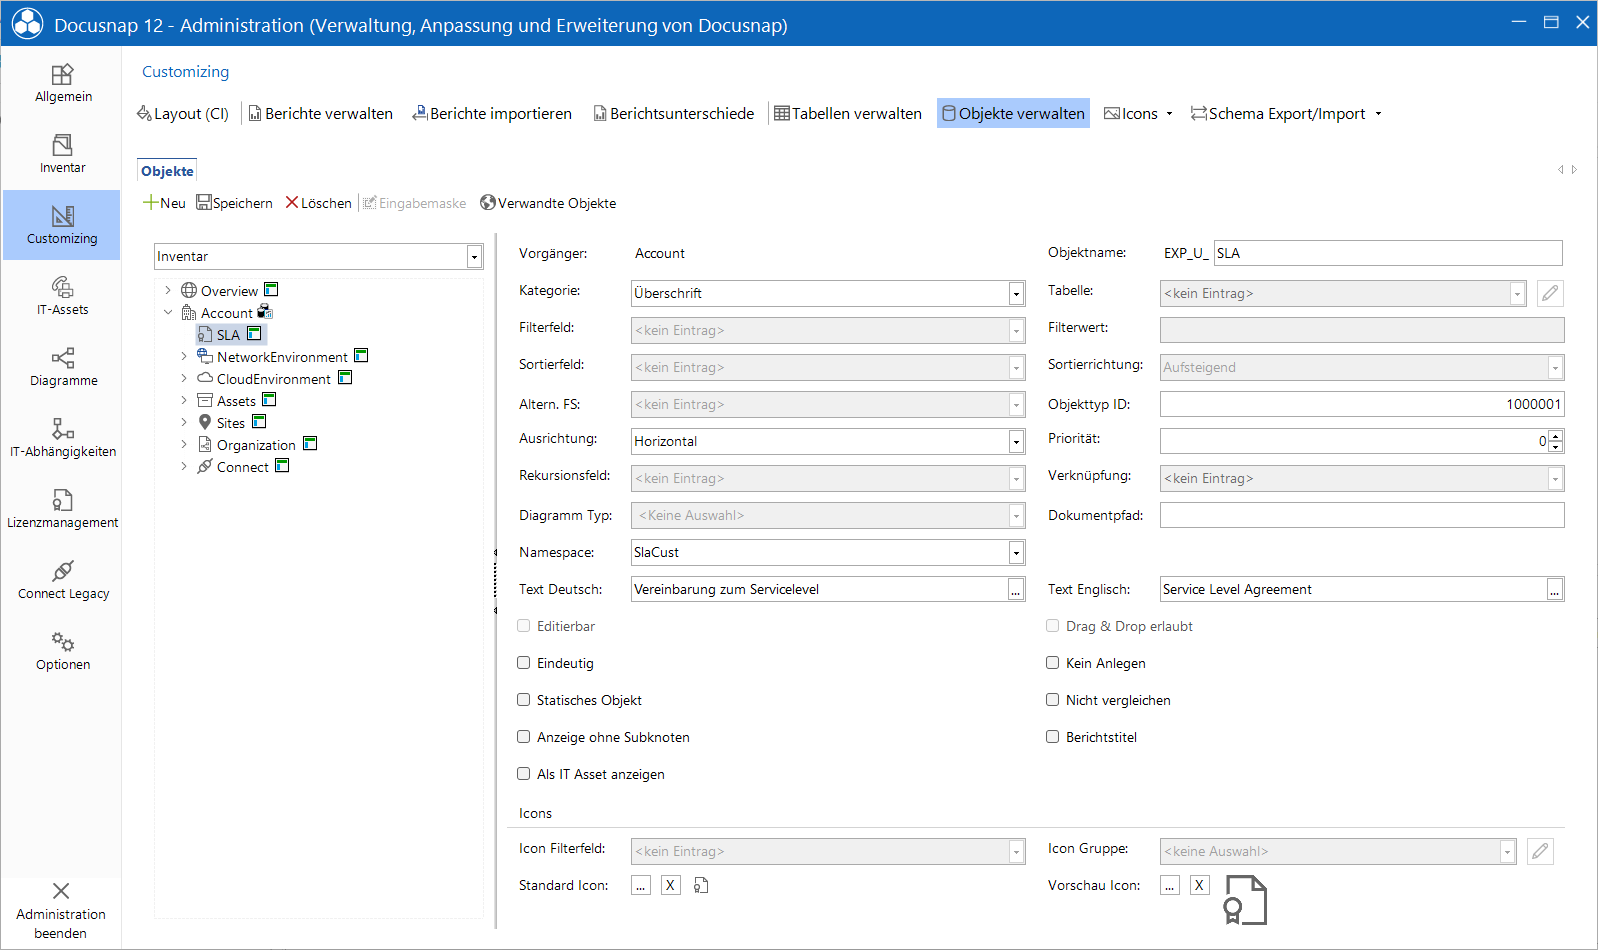1598x950 pixels.
Task: Open Berichte verwalten
Action: [320, 114]
